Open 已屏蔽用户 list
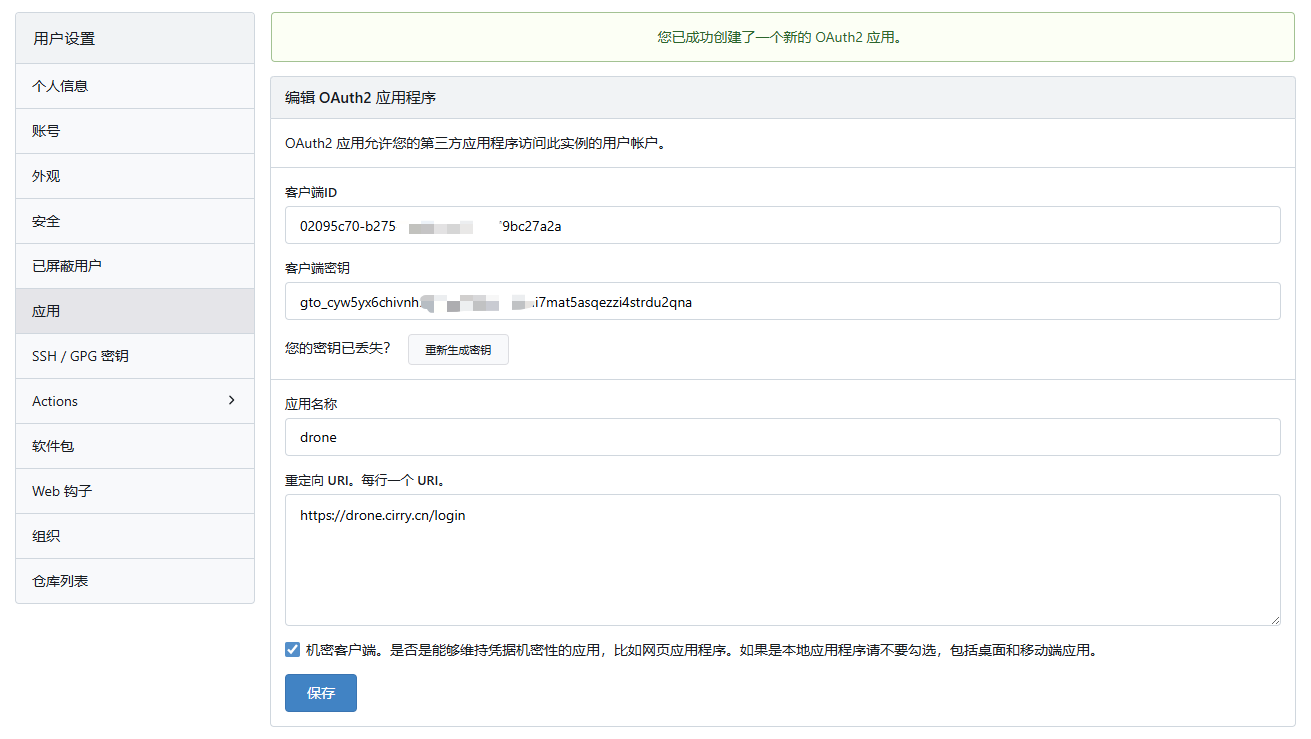The height and width of the screenshot is (739, 1311). point(67,266)
